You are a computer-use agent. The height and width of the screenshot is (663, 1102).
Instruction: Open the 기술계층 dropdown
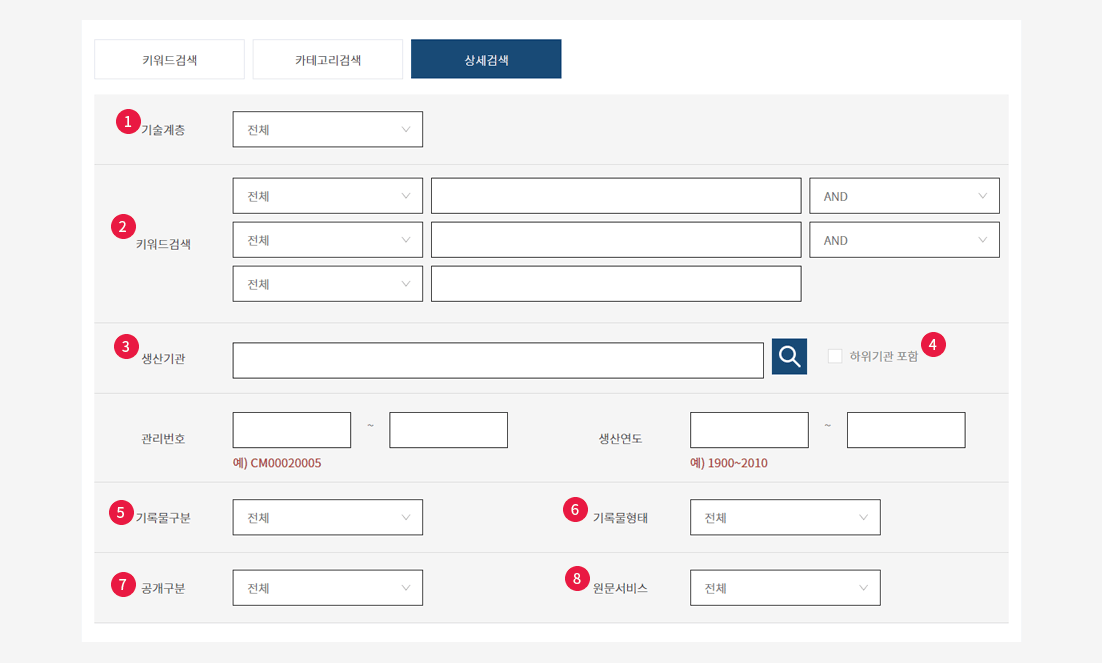click(327, 130)
